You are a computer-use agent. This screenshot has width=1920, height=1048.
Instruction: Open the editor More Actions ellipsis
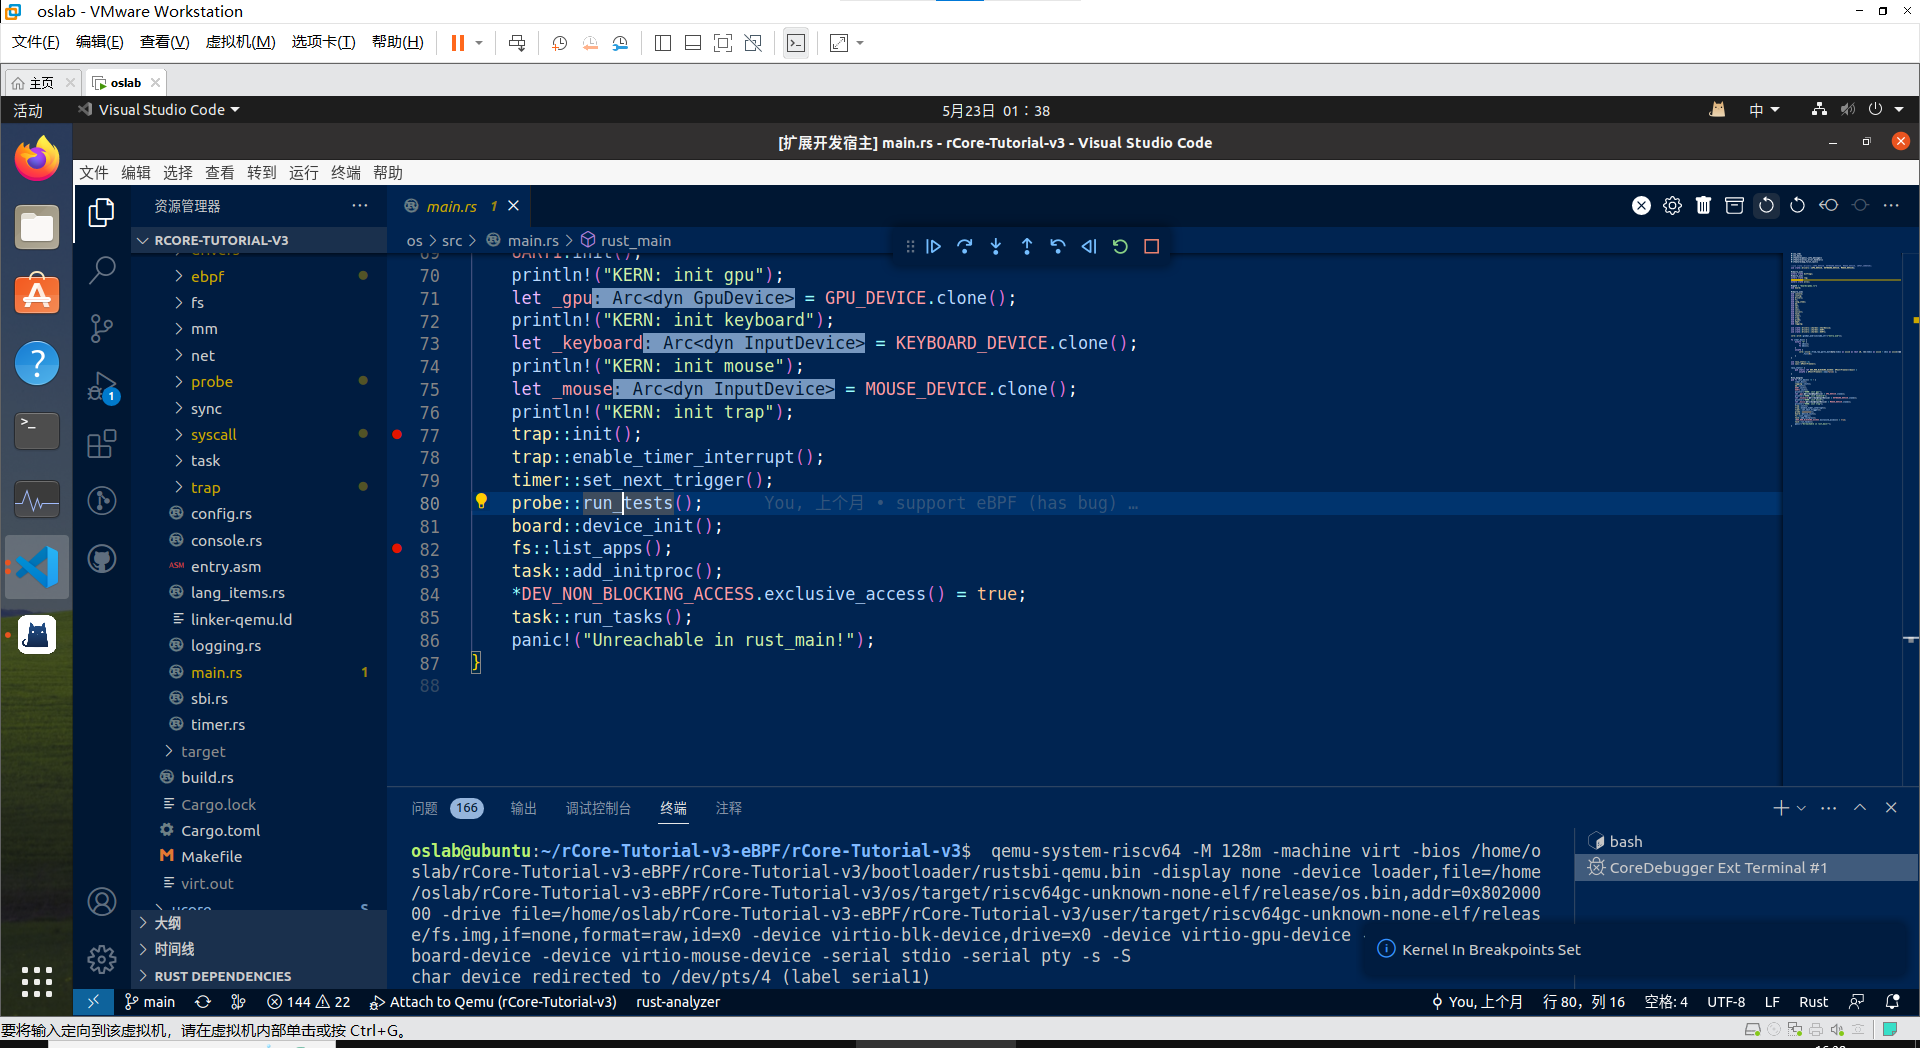[1890, 205]
